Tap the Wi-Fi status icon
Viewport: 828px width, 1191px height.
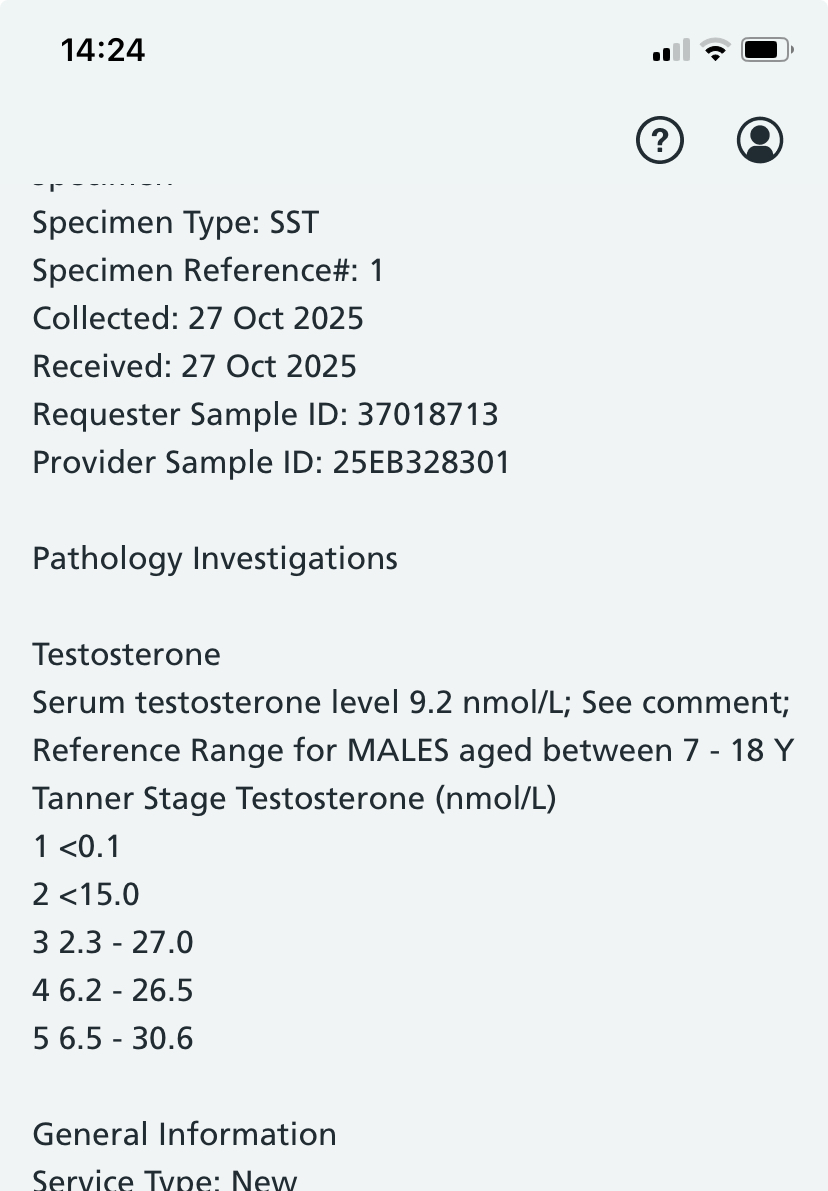coord(715,50)
